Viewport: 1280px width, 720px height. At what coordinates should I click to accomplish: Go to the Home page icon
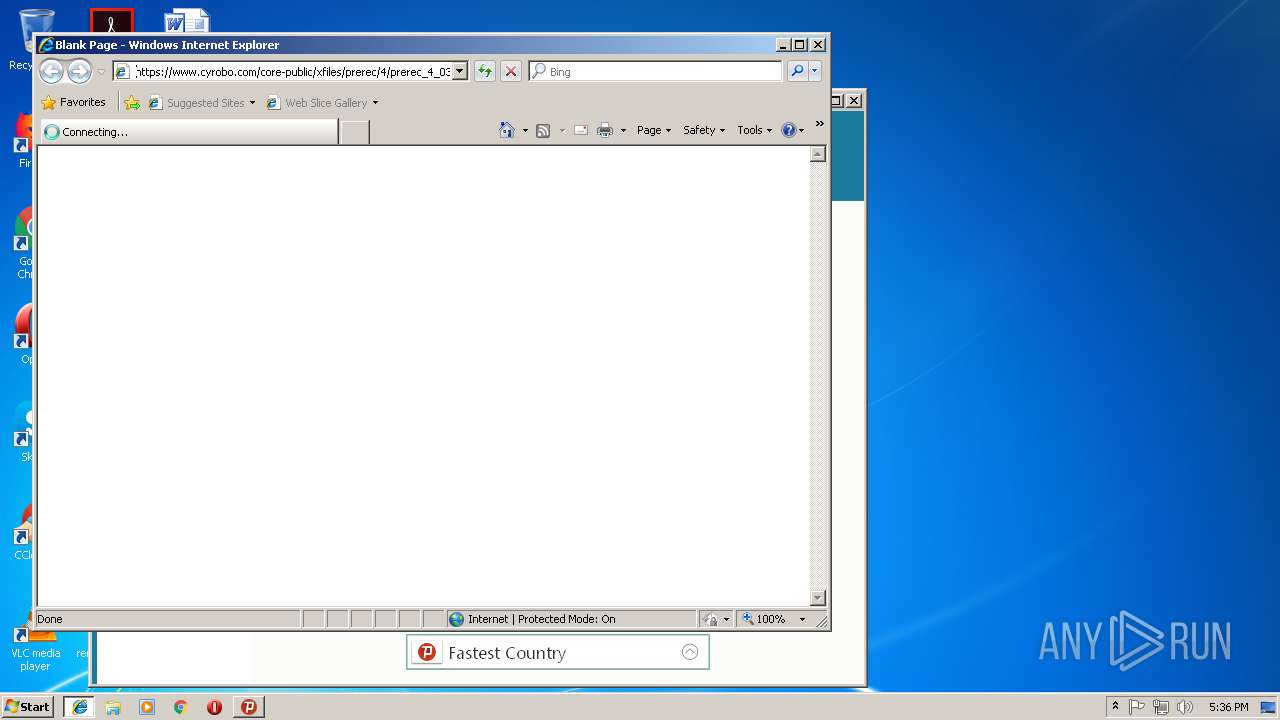[x=507, y=130]
